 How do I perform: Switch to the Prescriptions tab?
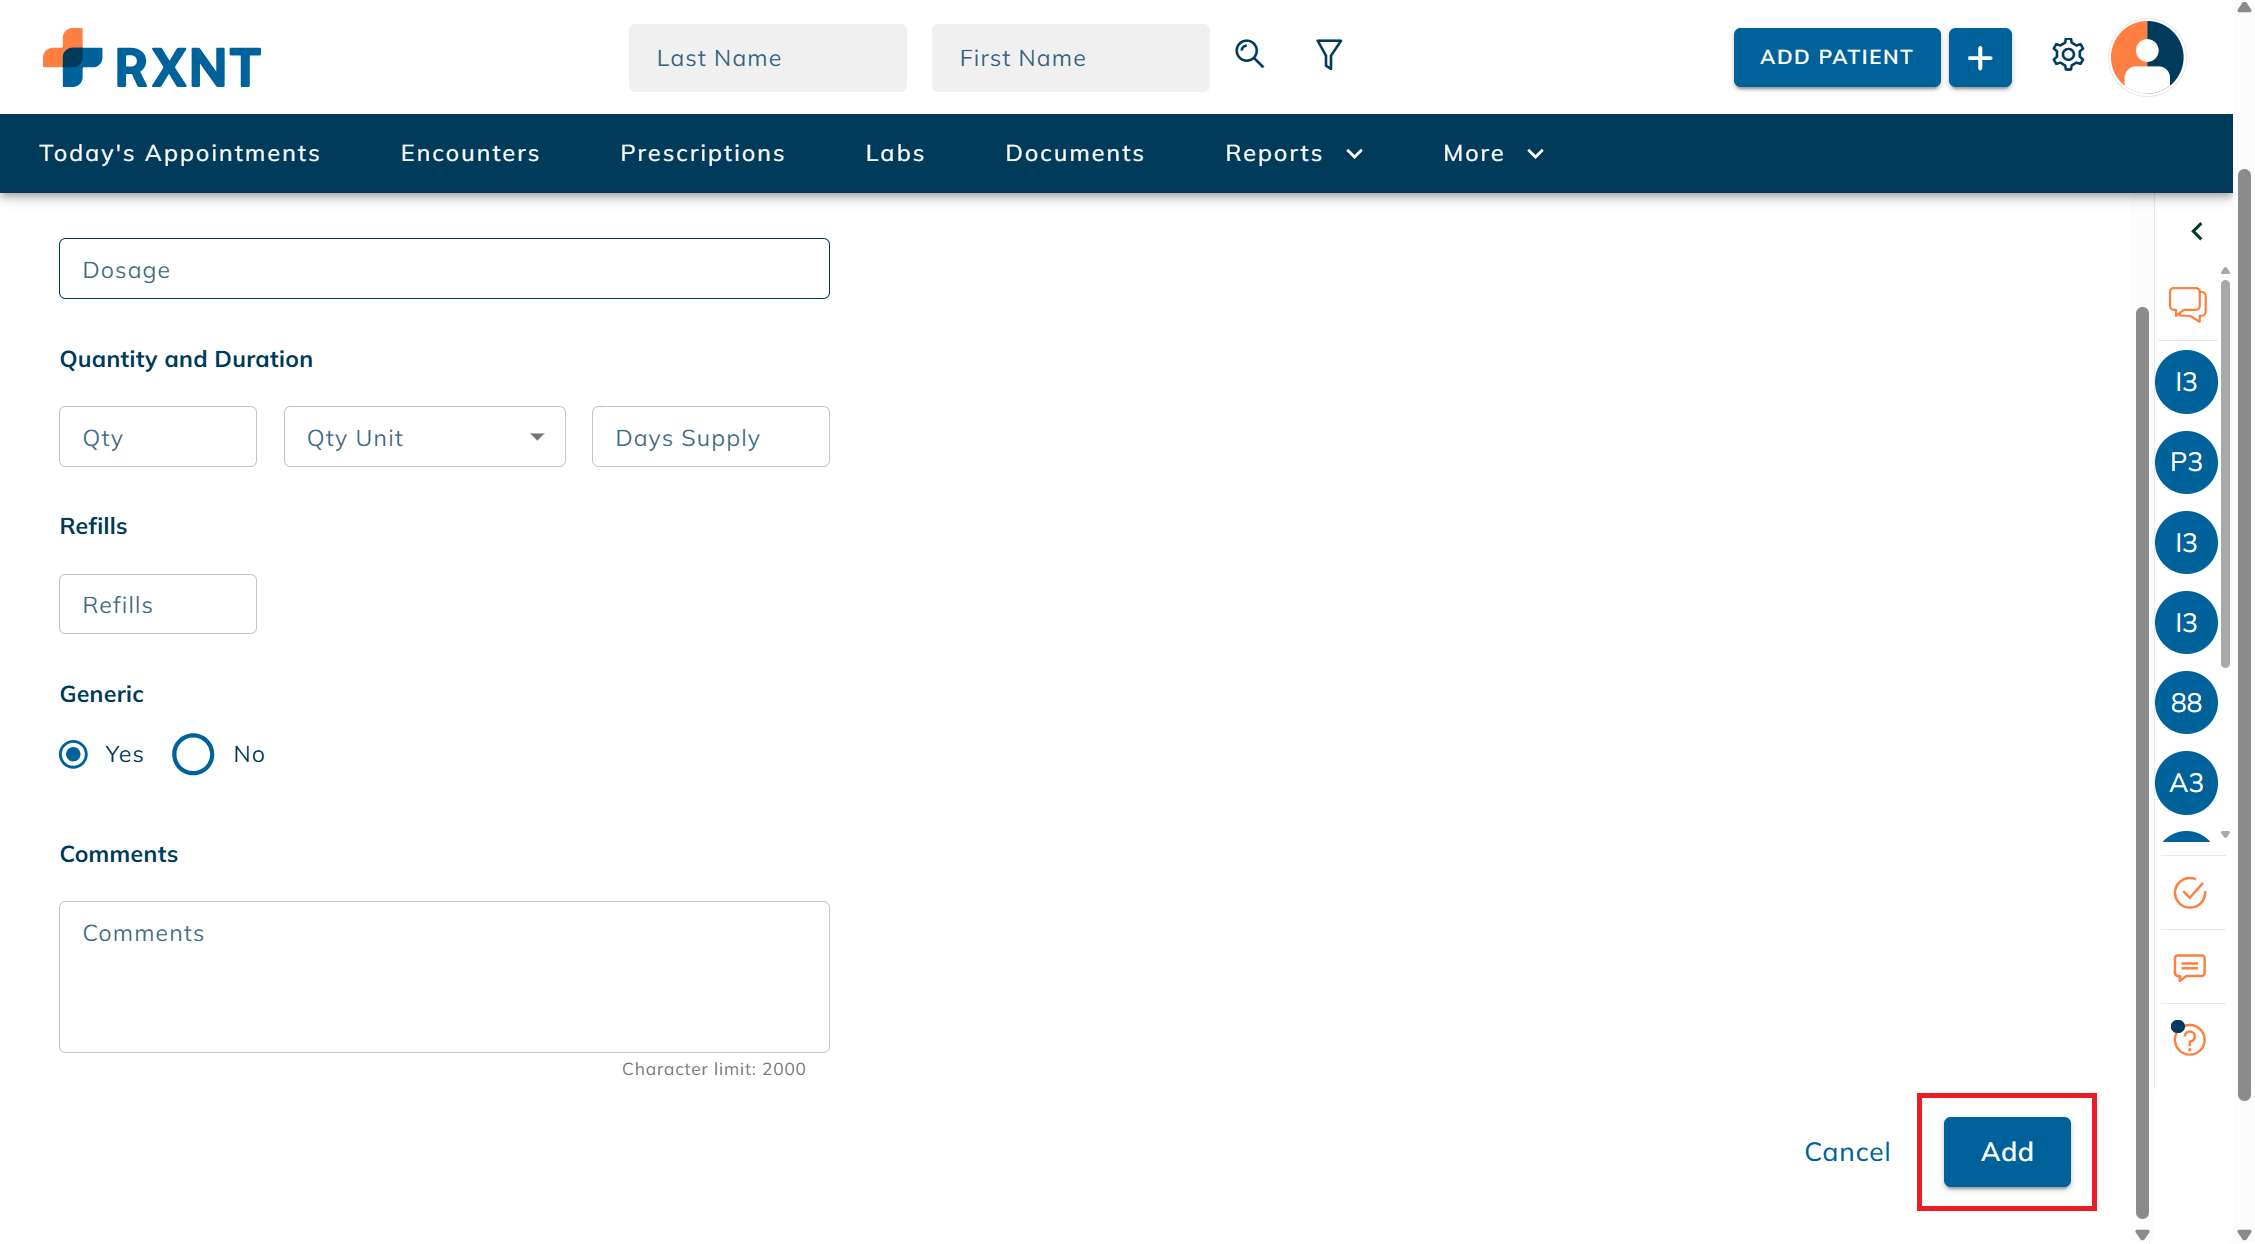pos(703,153)
